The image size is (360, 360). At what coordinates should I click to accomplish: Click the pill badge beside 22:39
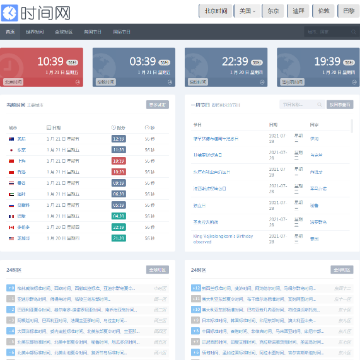click(x=257, y=62)
